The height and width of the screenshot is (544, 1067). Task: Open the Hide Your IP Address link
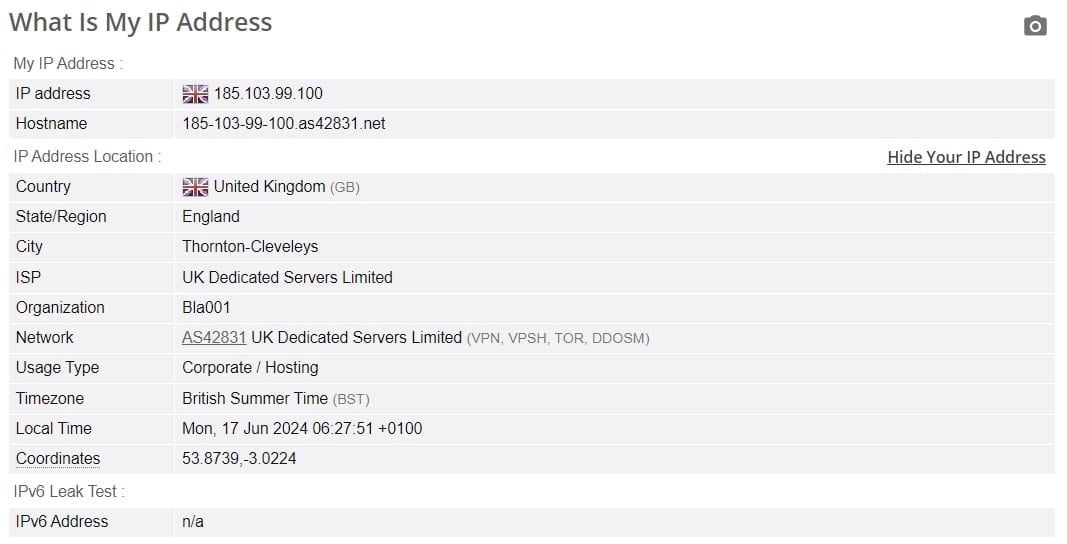(x=966, y=157)
